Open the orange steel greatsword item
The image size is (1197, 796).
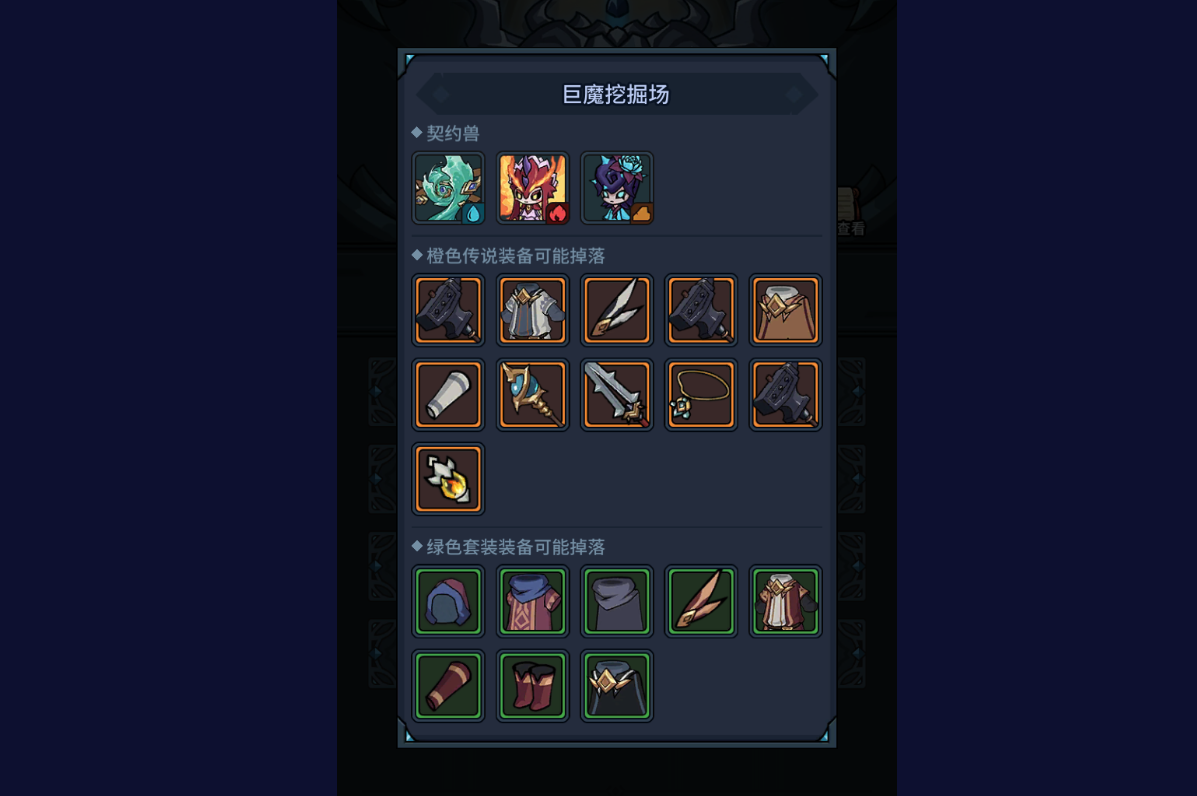coord(617,395)
